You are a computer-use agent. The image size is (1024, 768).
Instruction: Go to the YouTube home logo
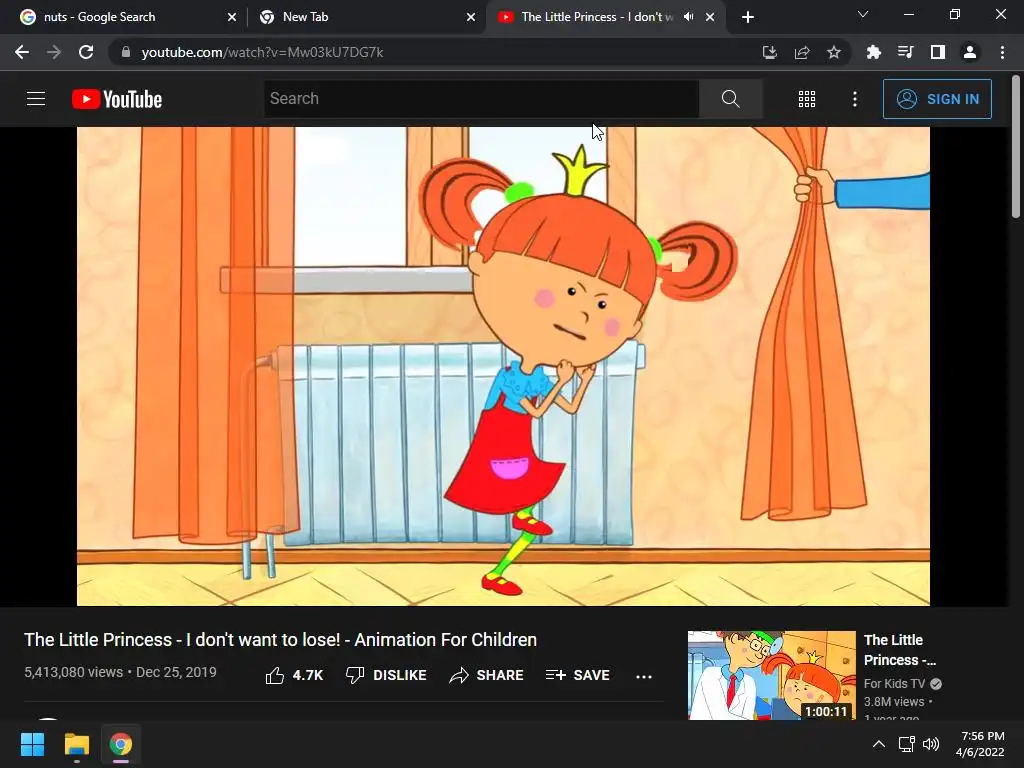pos(117,99)
